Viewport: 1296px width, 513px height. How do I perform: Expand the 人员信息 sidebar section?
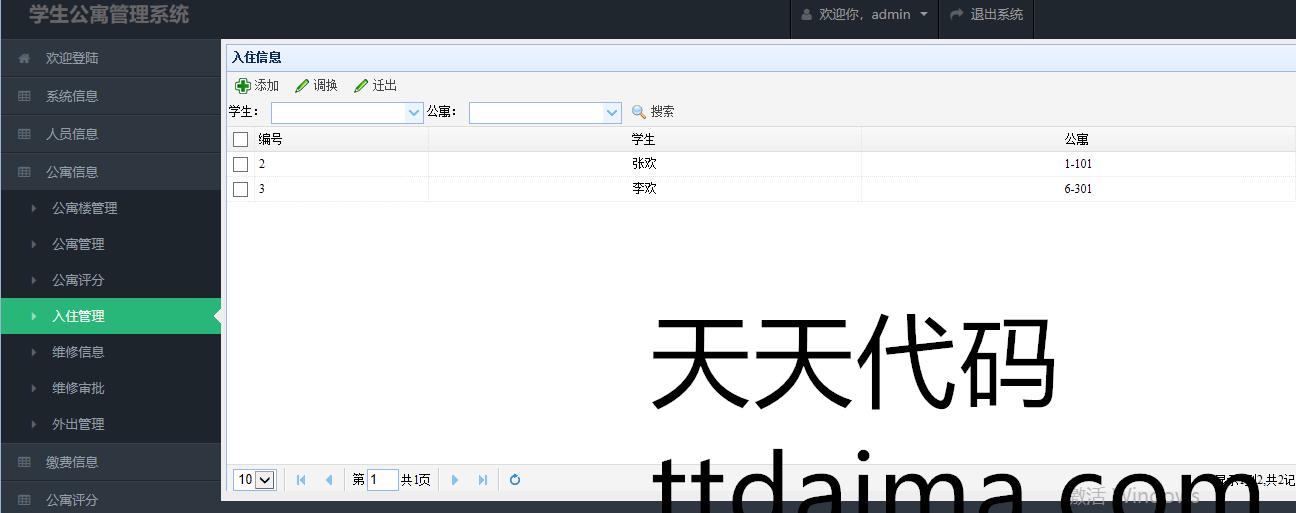click(72, 134)
